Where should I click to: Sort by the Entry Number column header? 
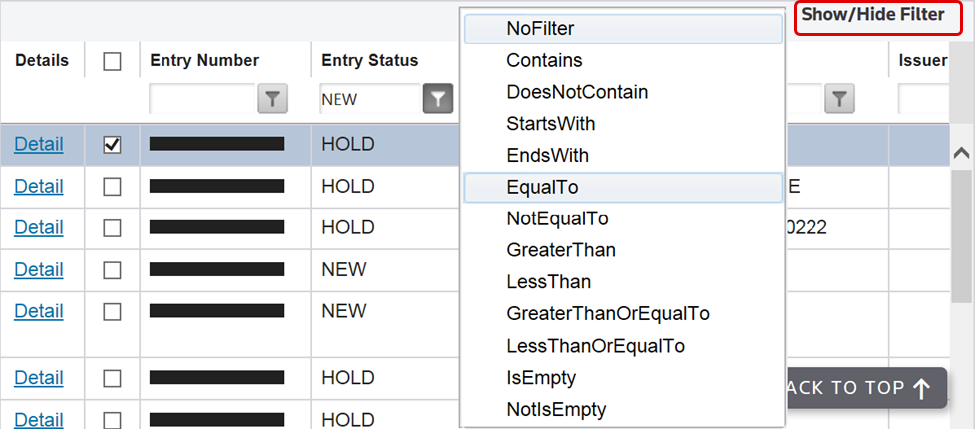click(x=204, y=61)
